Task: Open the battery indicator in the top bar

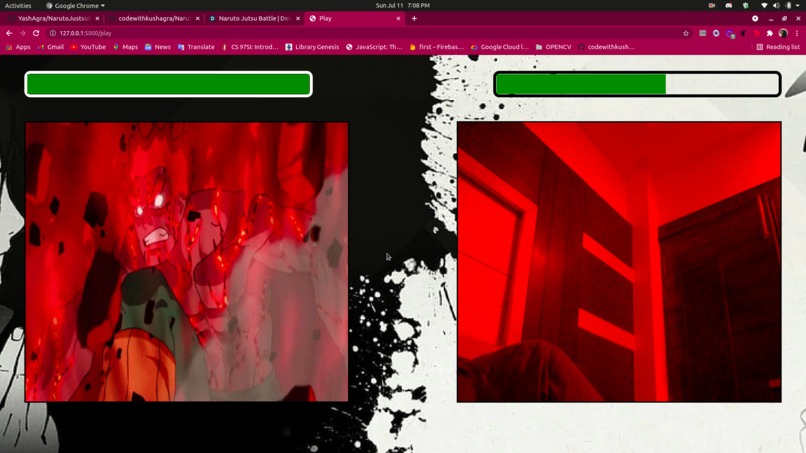Action: (788, 5)
